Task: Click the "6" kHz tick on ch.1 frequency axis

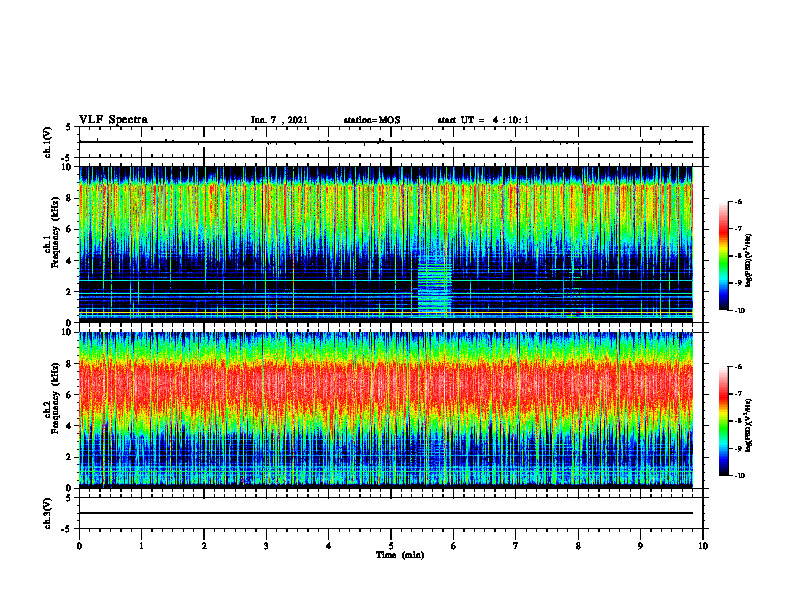Action: point(70,230)
